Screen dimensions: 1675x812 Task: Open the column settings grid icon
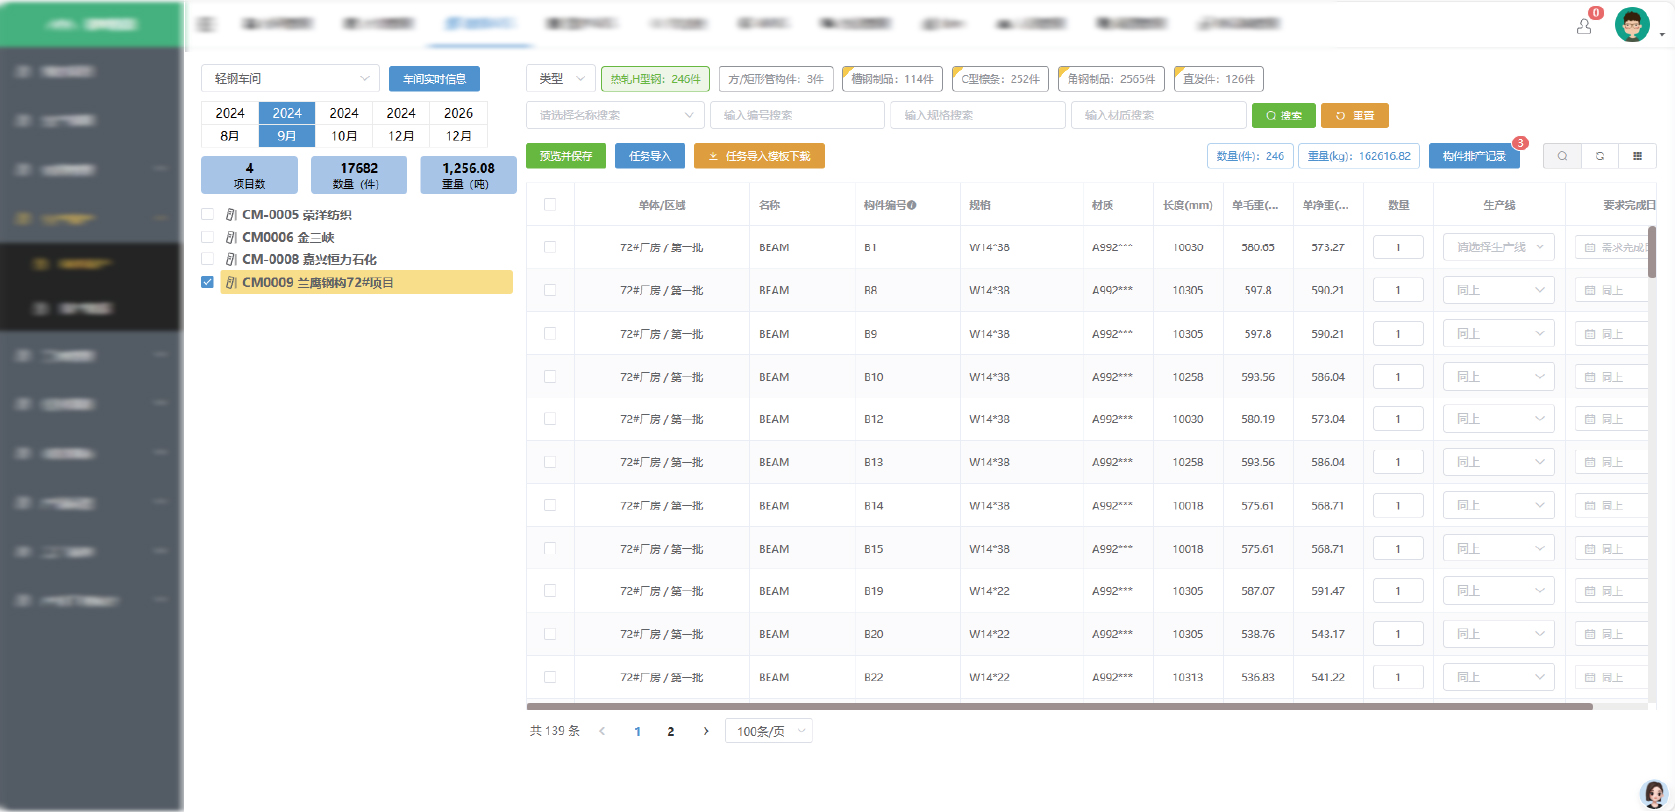[1637, 156]
